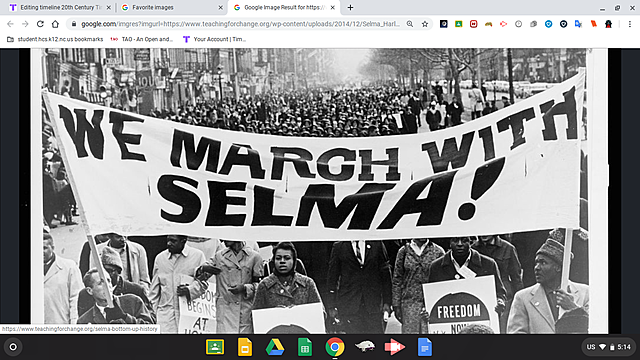Close the Google Image Result tab
The width and height of the screenshot is (640, 360).
pos(333,7)
